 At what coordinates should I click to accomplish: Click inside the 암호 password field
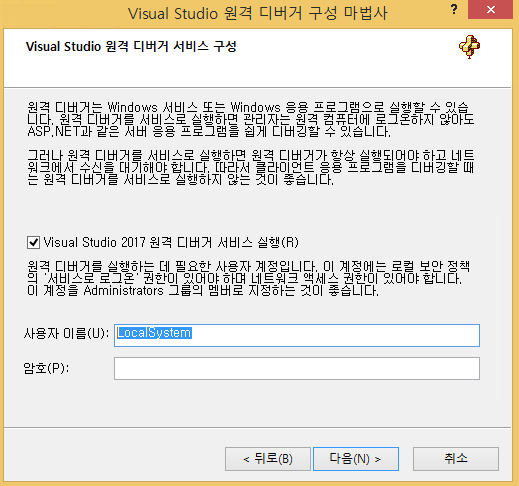click(x=297, y=368)
